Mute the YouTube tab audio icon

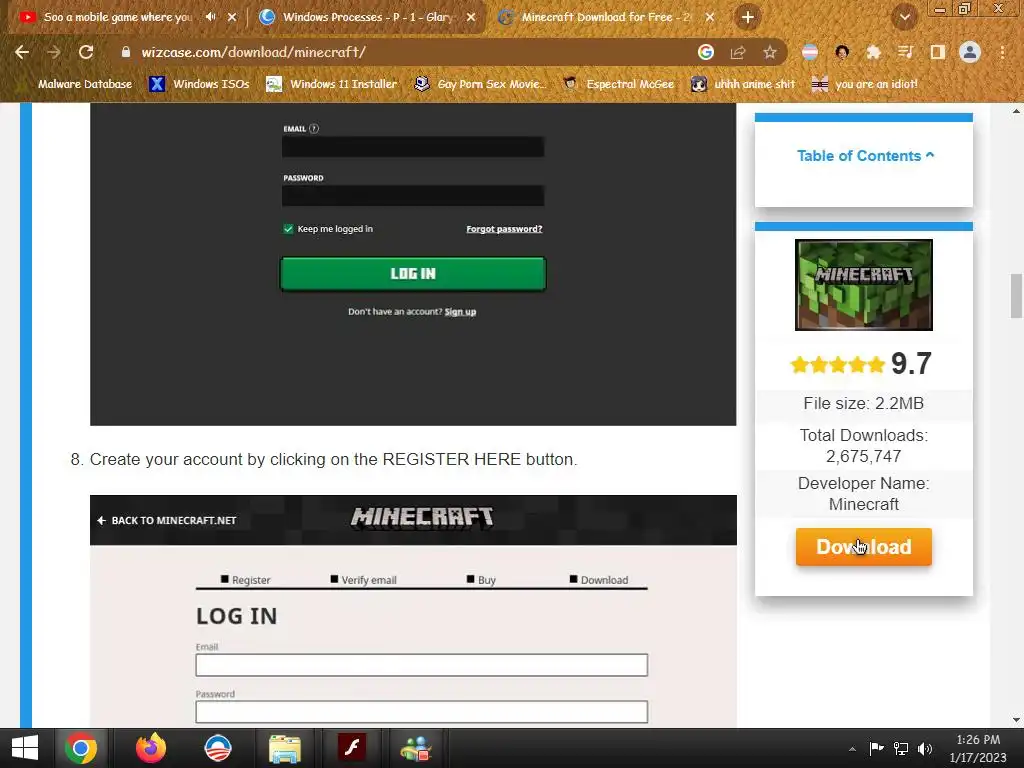210,17
